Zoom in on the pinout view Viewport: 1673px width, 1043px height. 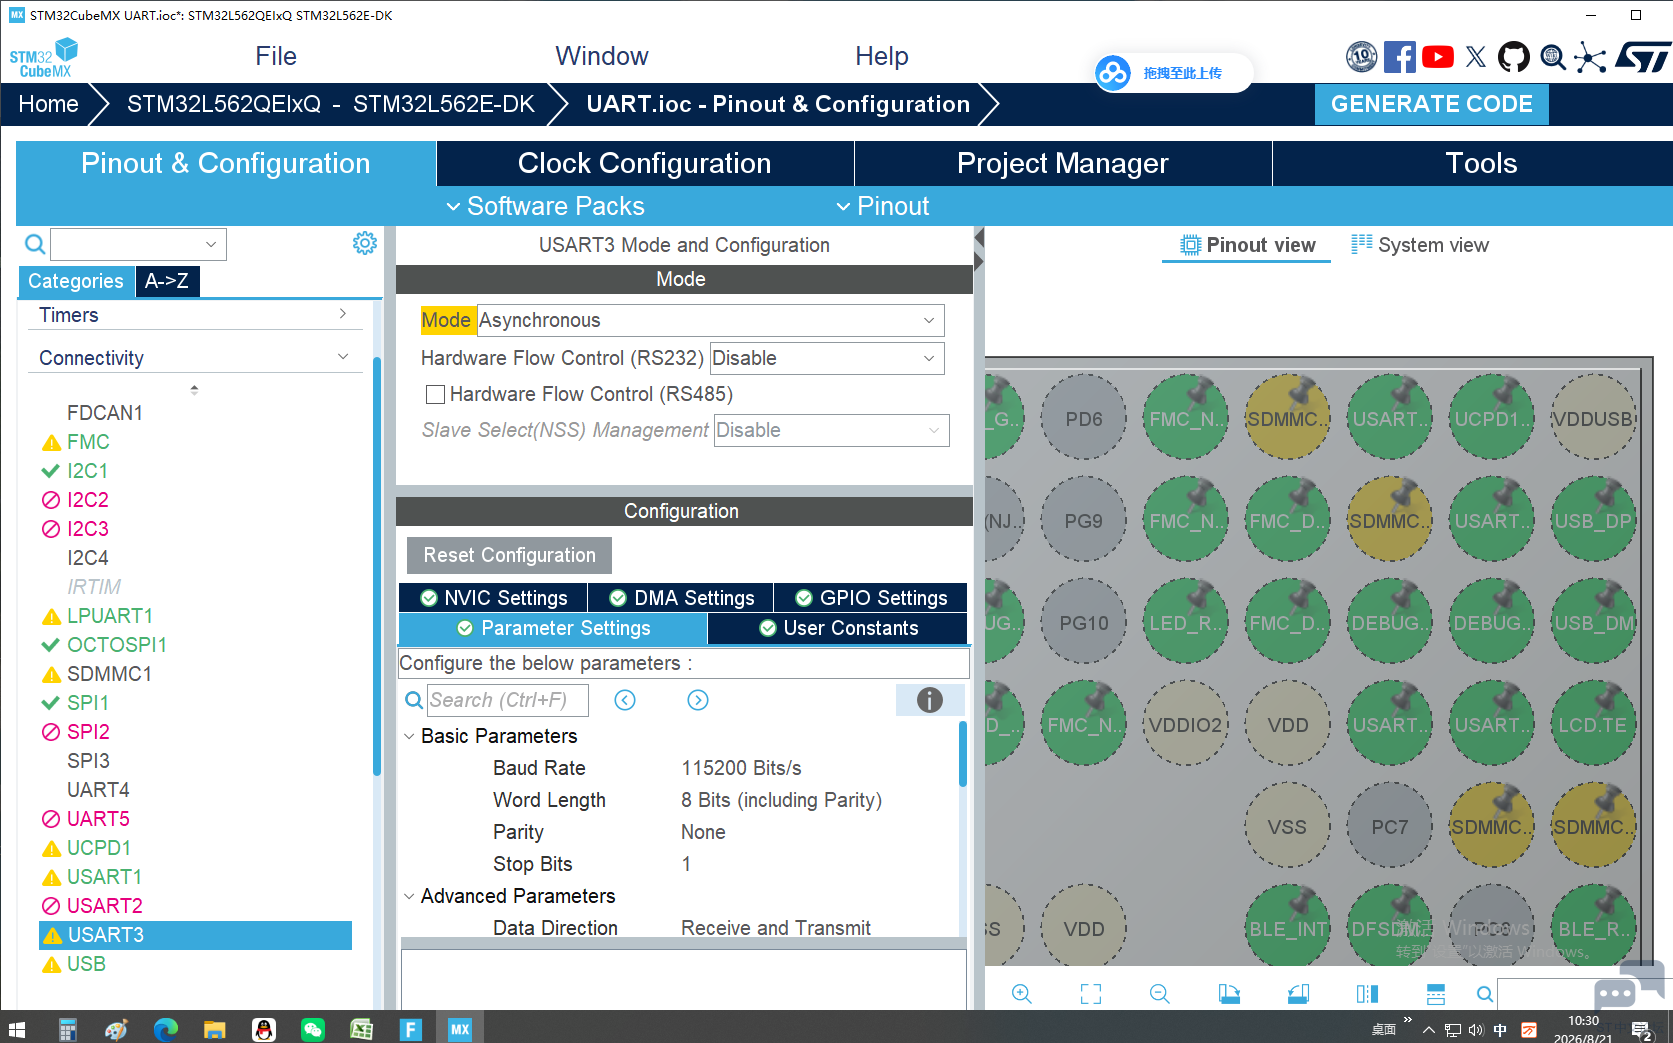coord(1021,993)
